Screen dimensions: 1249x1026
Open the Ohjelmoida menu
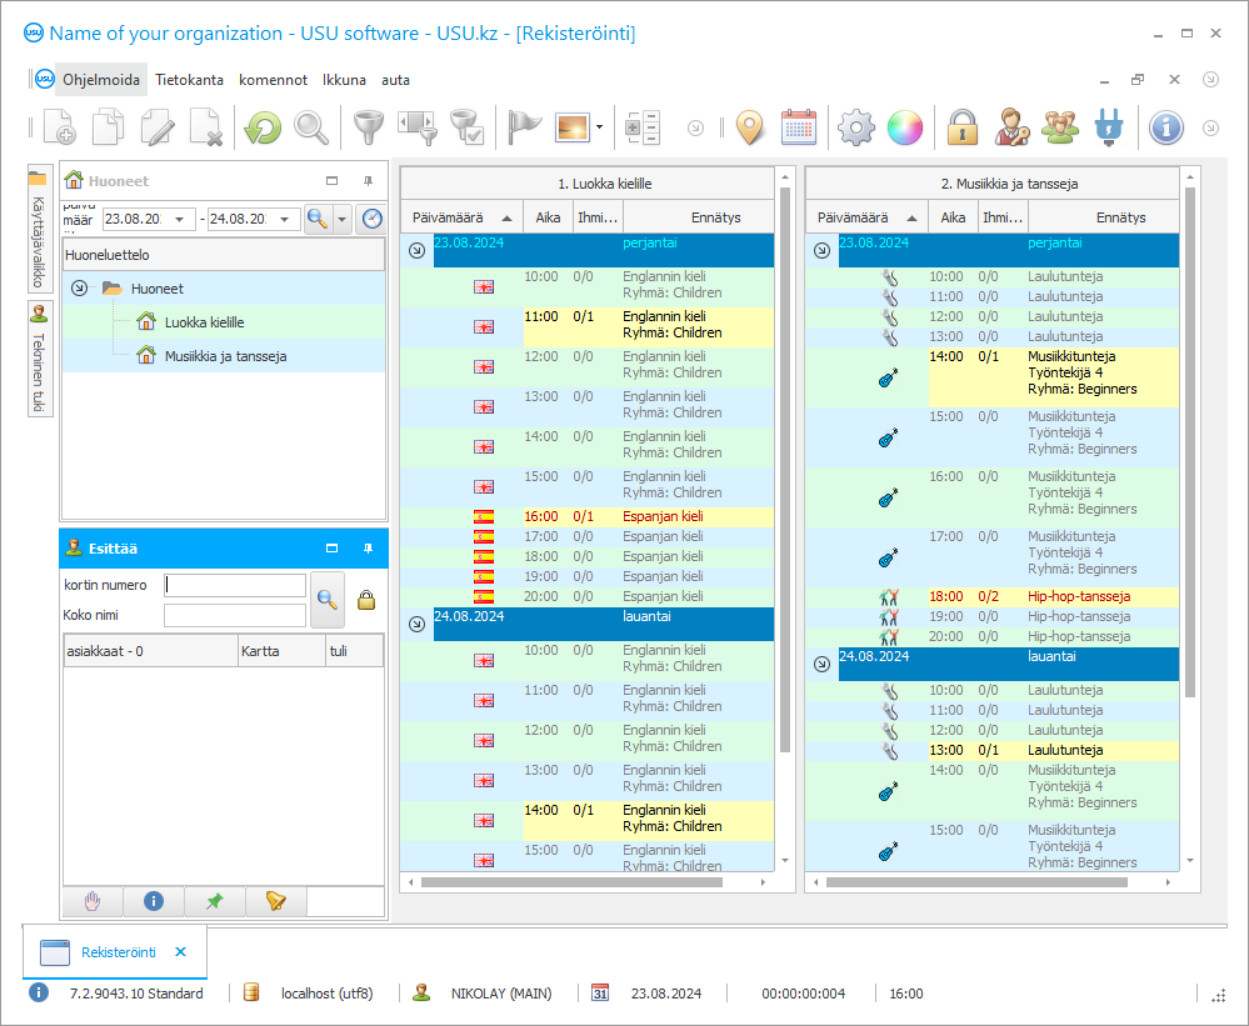(101, 80)
